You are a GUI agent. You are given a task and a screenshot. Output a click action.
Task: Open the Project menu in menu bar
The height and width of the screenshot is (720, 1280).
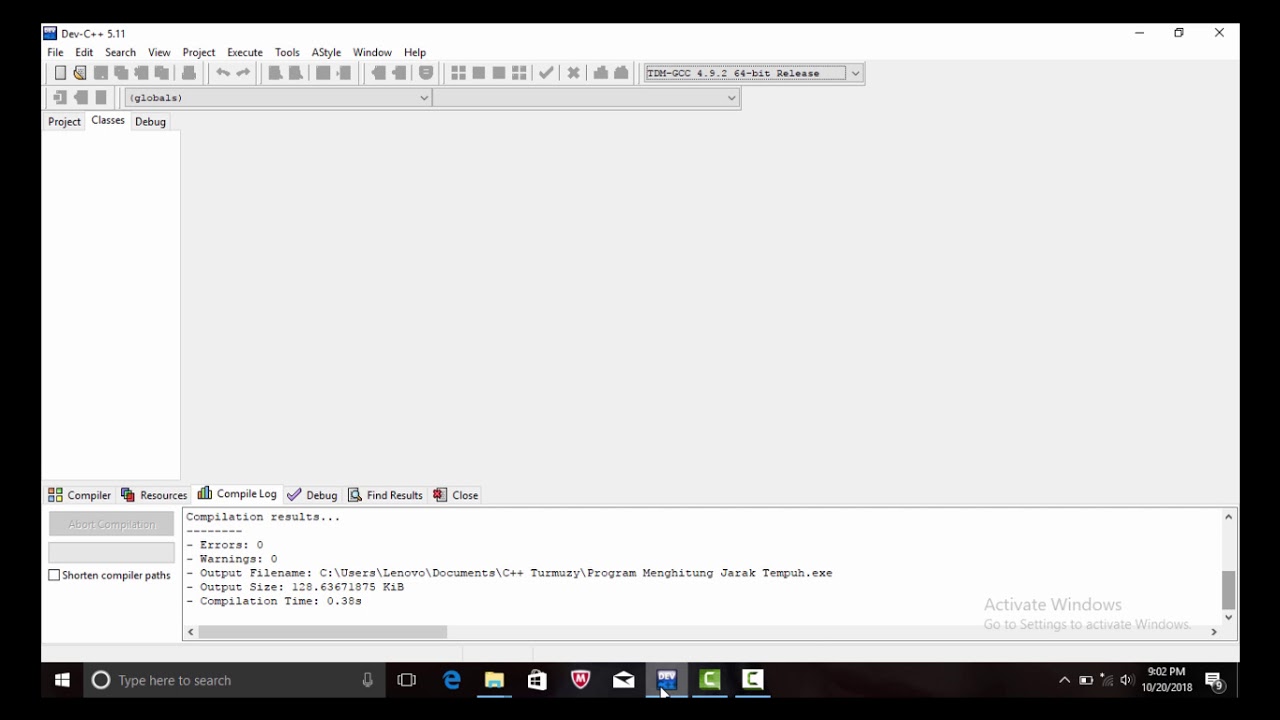pyautogui.click(x=199, y=52)
